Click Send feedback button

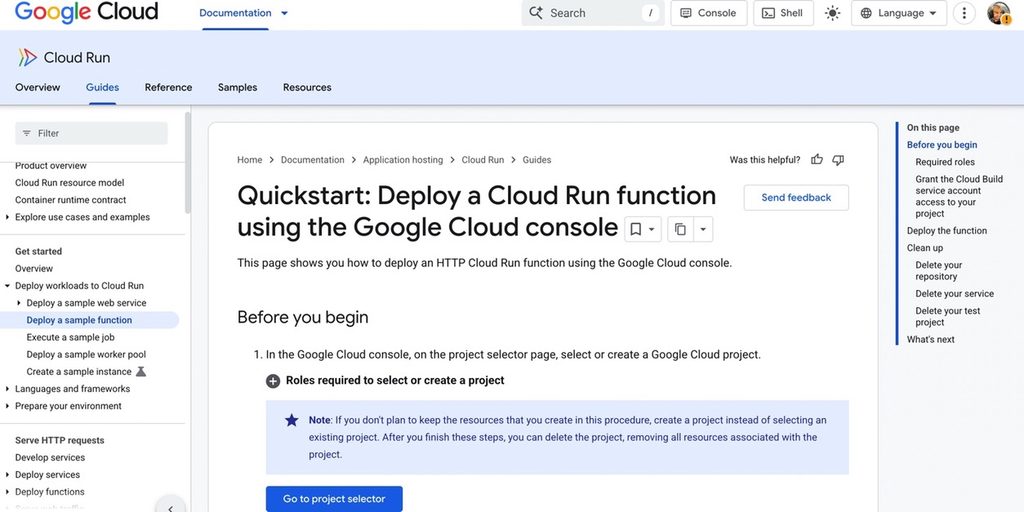click(796, 197)
